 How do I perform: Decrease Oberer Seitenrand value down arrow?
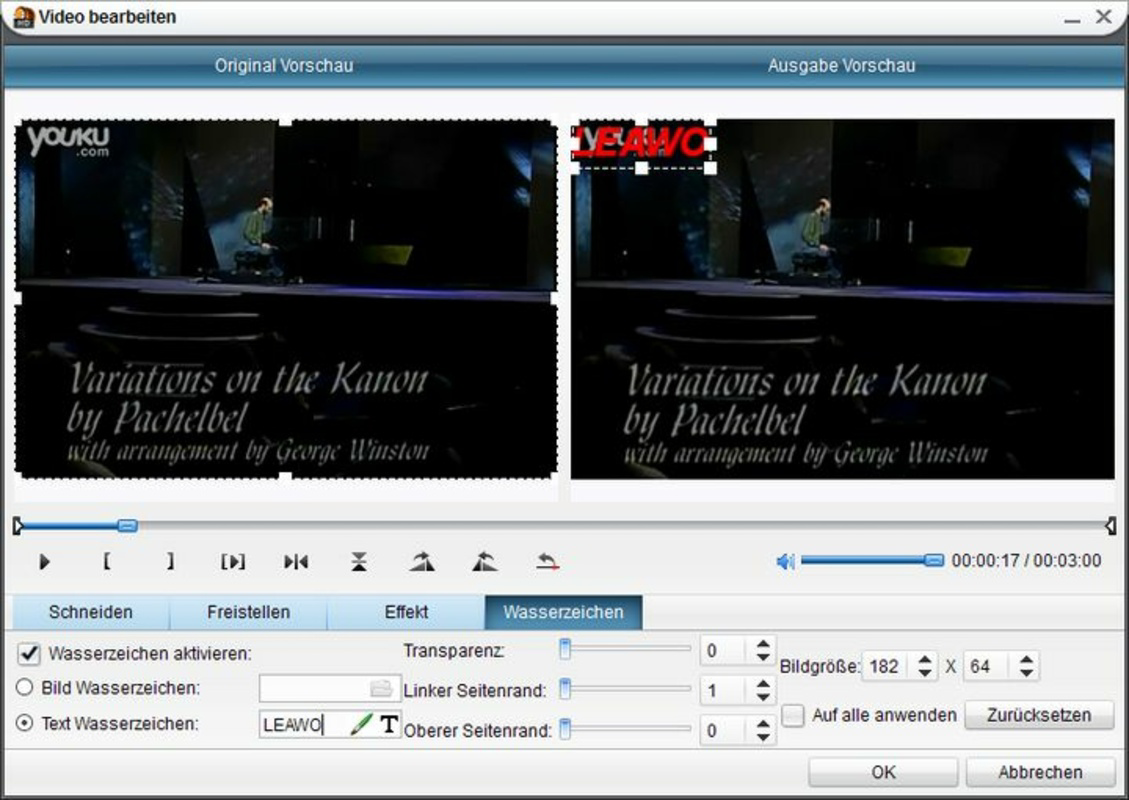tap(763, 737)
